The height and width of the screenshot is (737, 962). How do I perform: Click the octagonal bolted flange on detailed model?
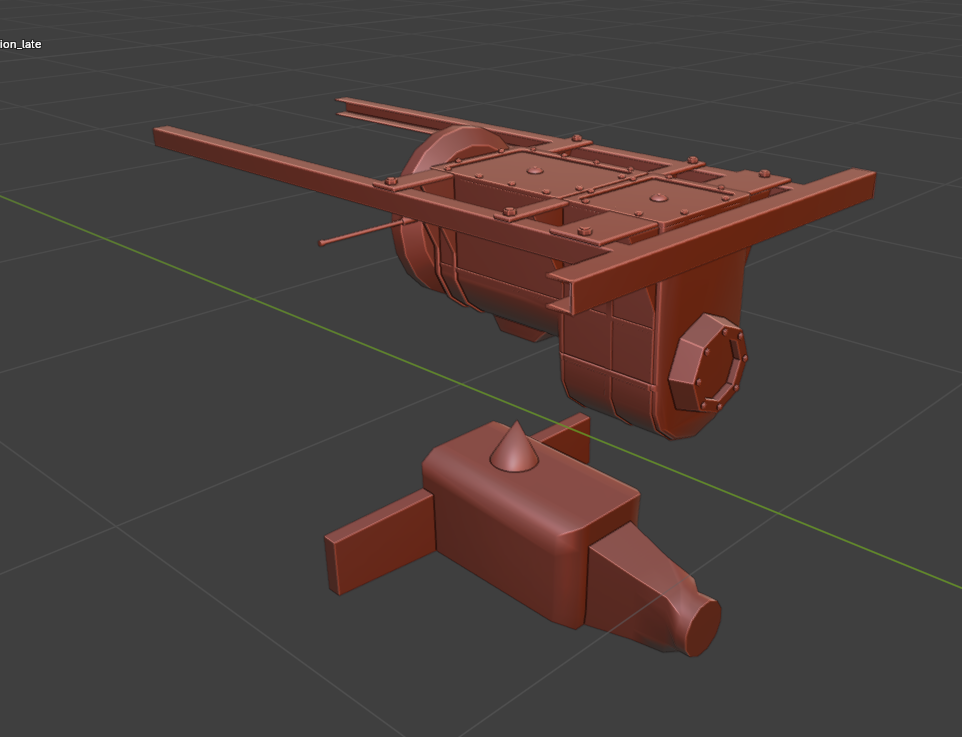click(707, 362)
